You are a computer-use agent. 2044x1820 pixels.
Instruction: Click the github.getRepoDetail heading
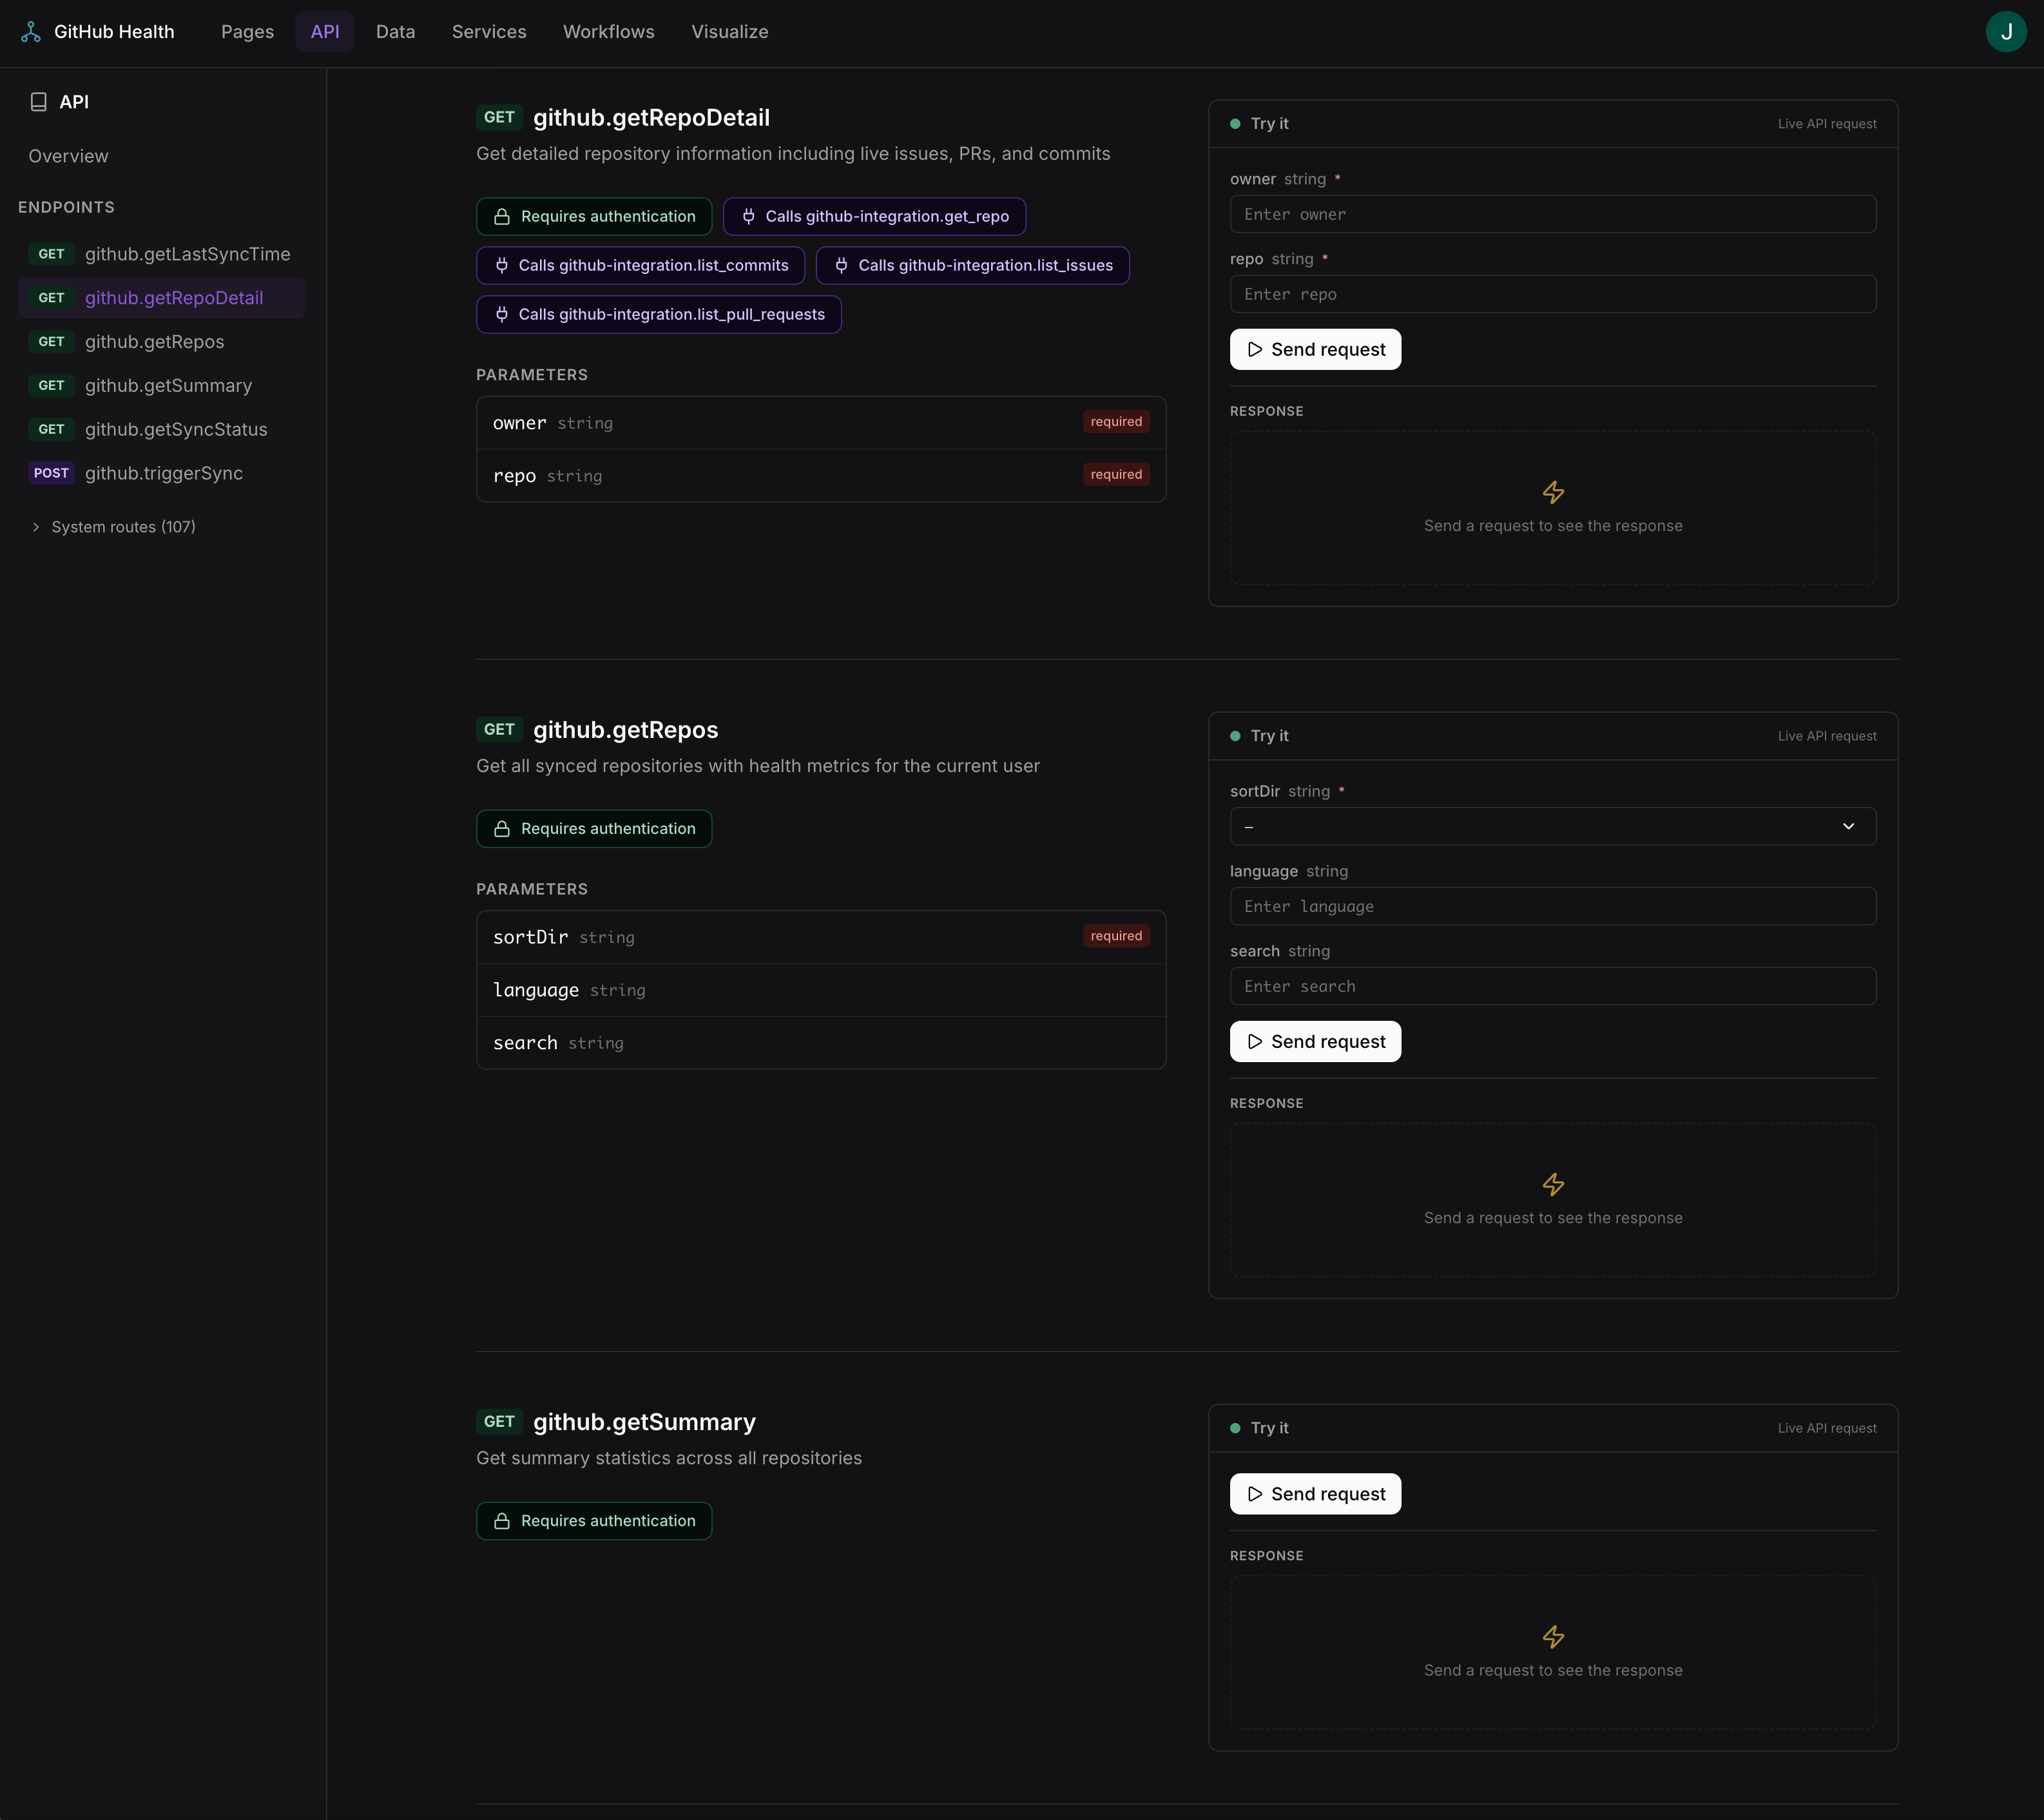651,118
